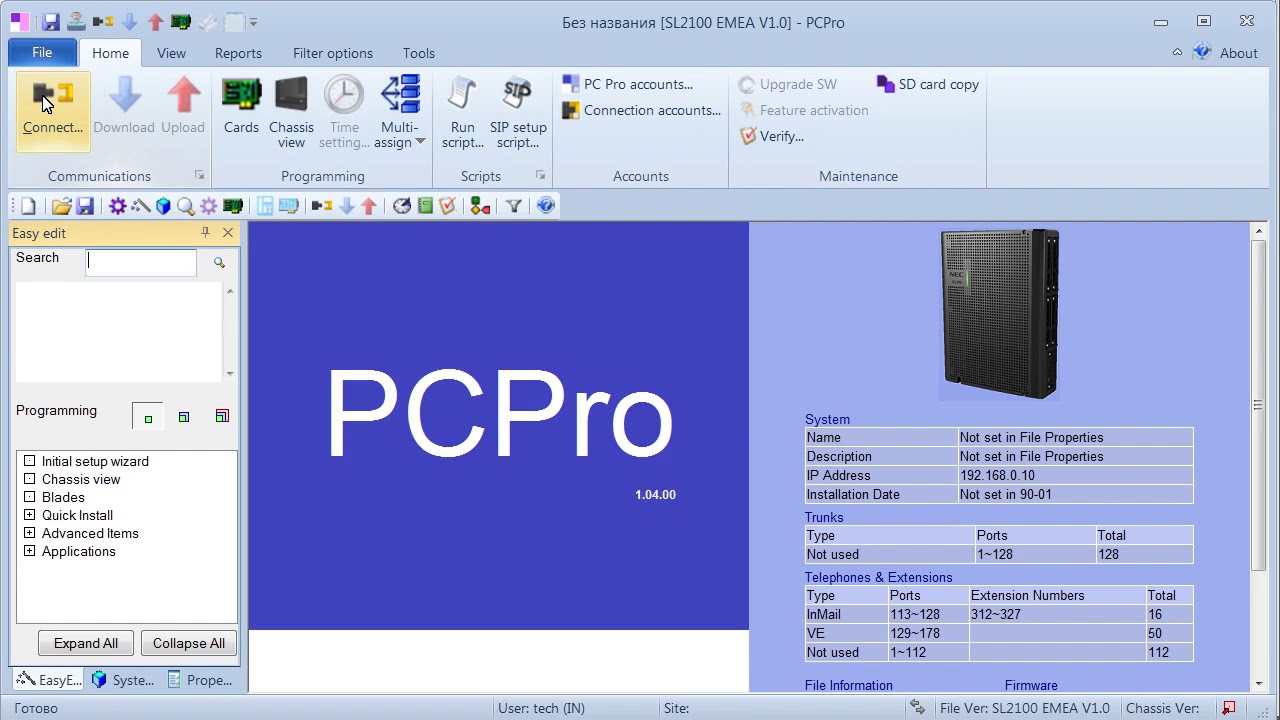Click Verify in the Maintenance group

coord(771,136)
